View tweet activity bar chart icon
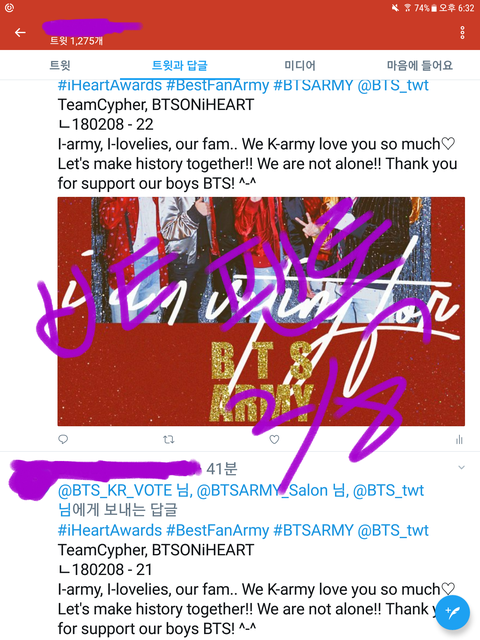This screenshot has width=480, height=640. point(460,439)
